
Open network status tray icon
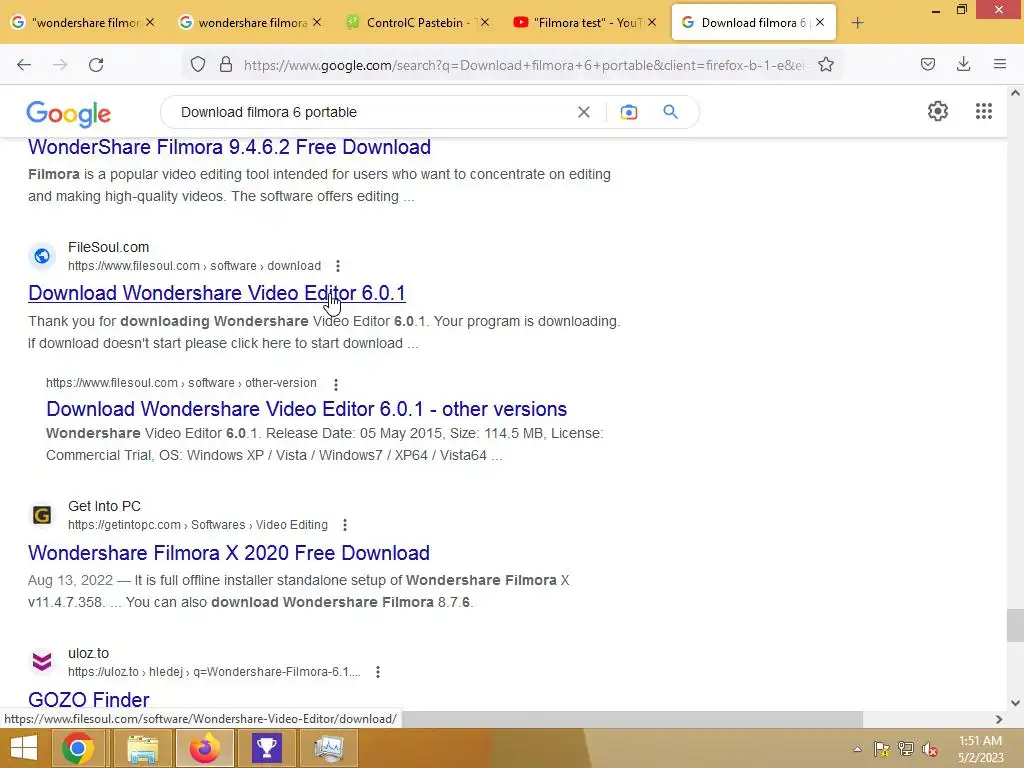tap(906, 749)
